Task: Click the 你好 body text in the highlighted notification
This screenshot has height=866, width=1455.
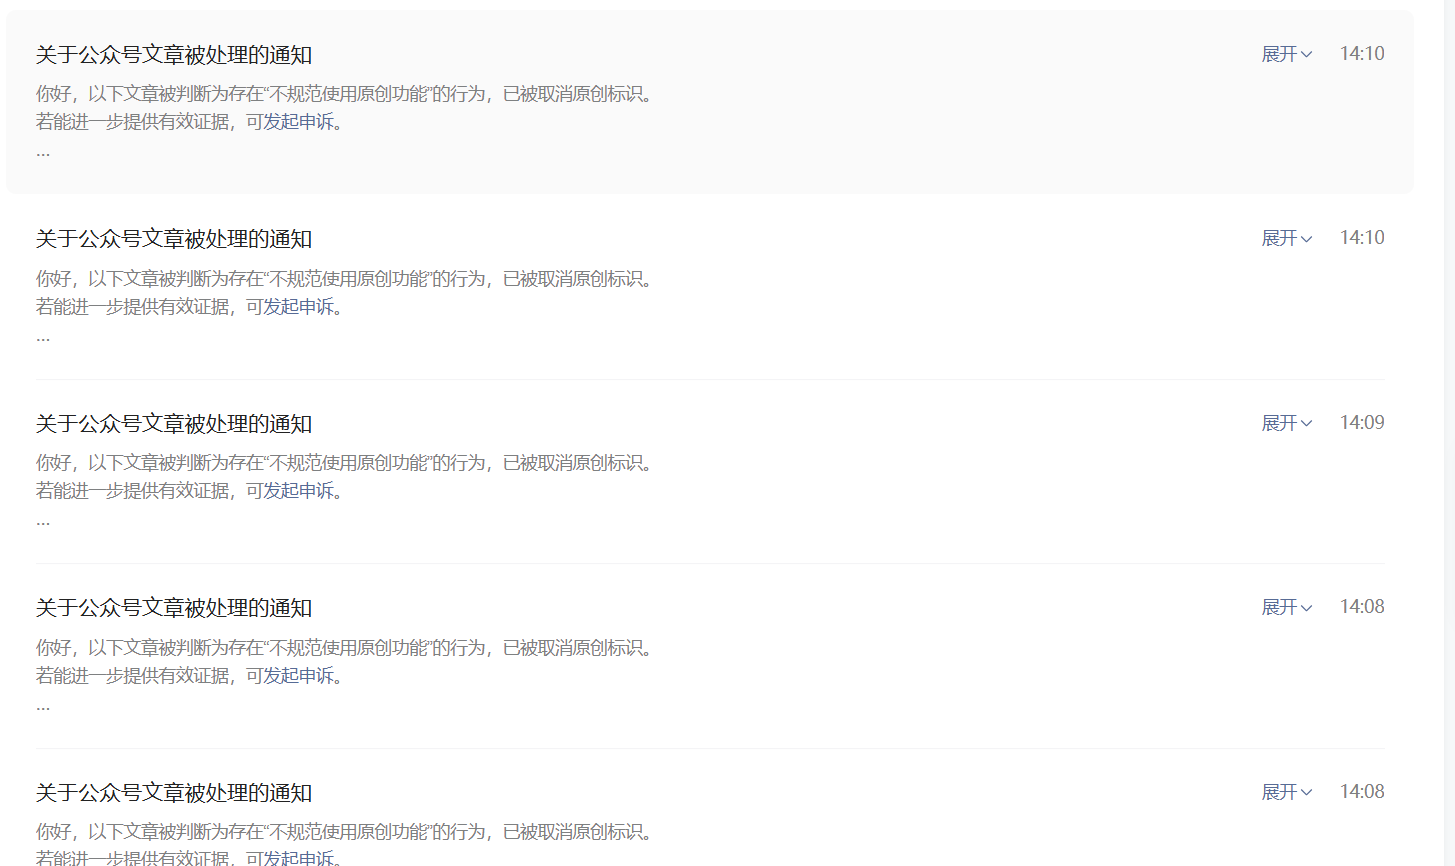Action: point(348,94)
